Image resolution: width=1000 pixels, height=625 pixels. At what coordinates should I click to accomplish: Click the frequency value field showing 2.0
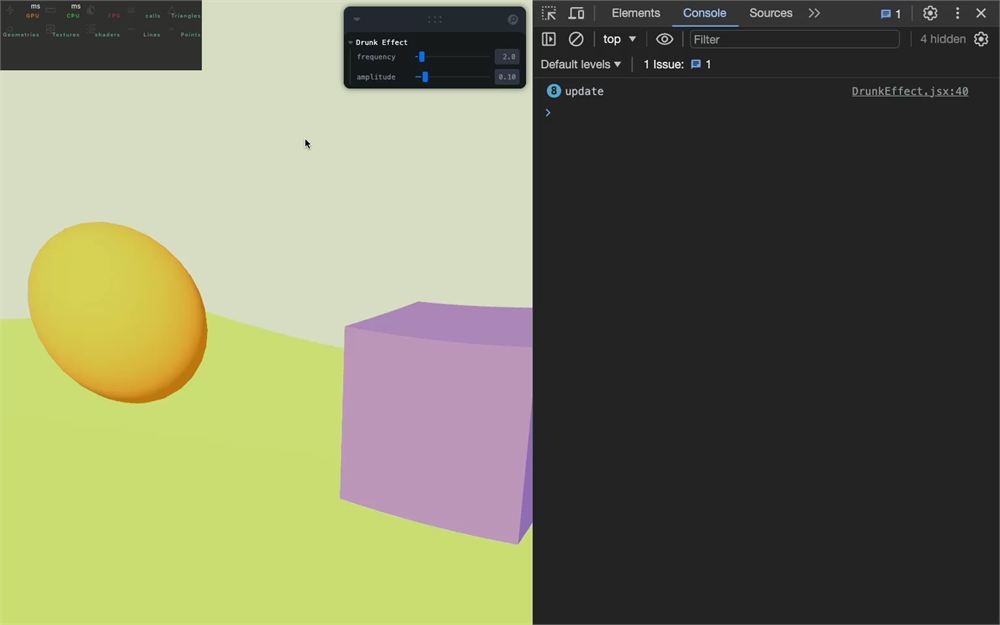click(x=507, y=57)
